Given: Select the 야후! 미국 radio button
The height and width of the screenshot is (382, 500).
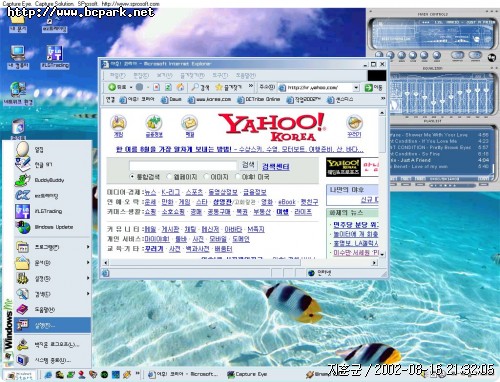Looking at the screenshot, I should (238, 176).
